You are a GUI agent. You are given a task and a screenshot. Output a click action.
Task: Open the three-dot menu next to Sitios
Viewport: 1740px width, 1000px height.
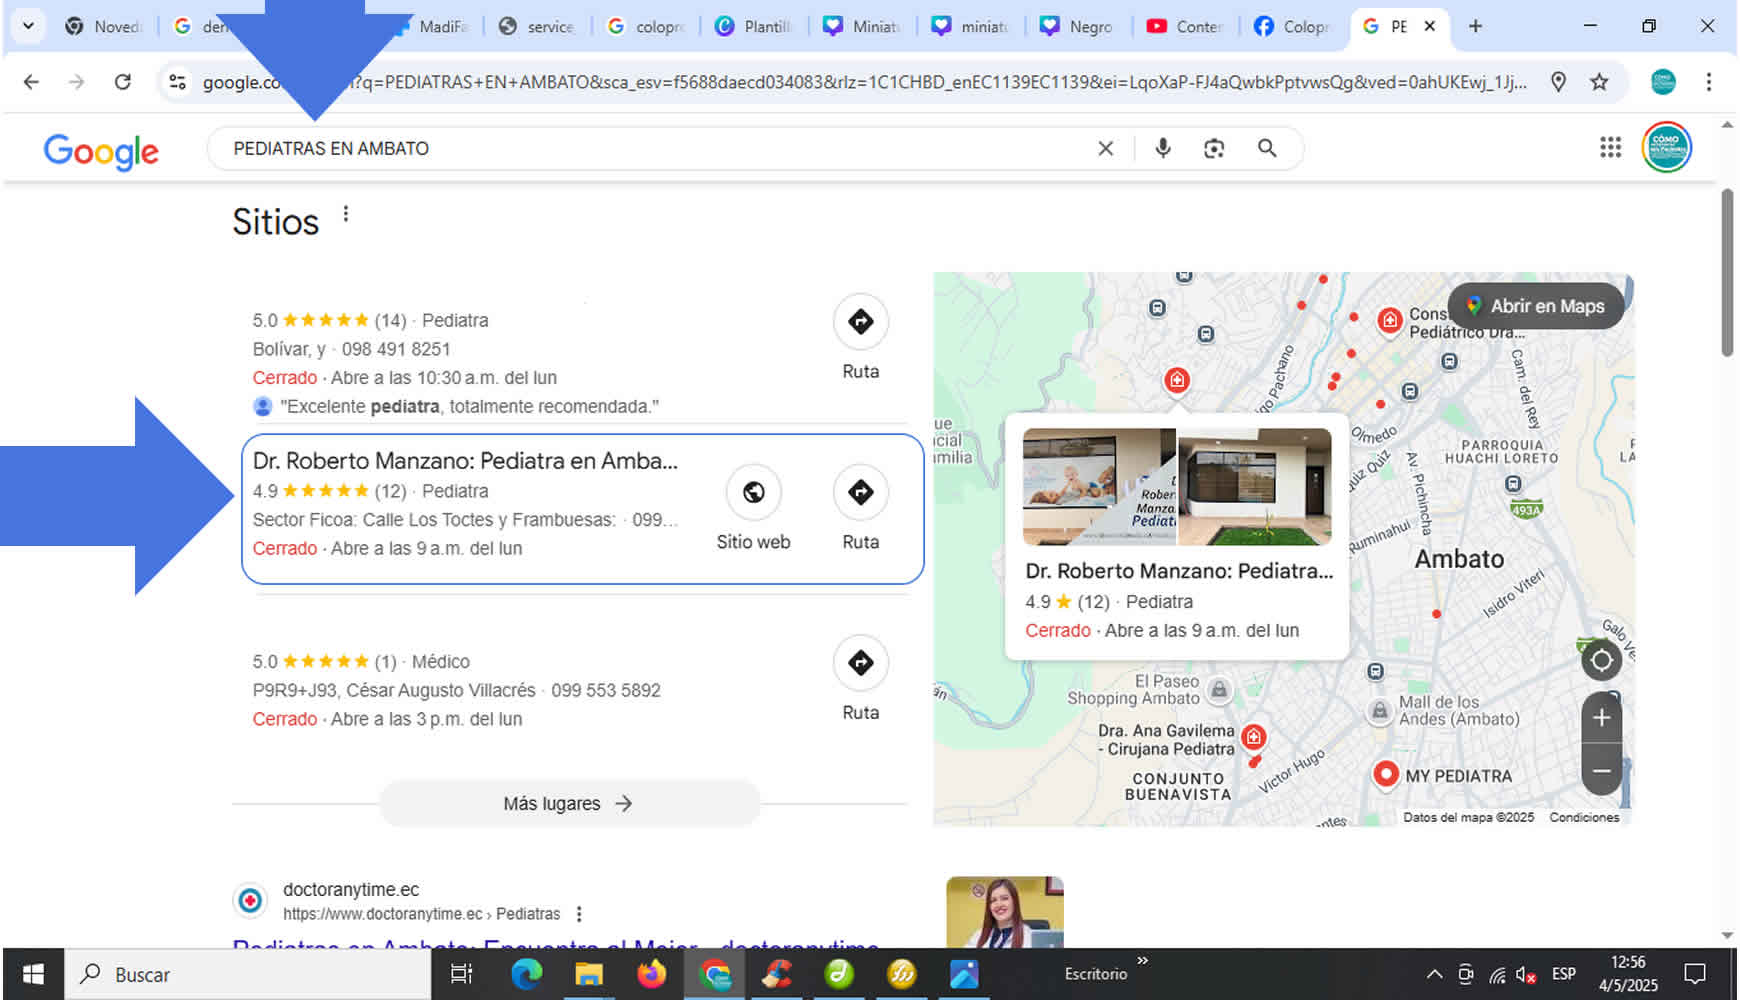(x=345, y=213)
